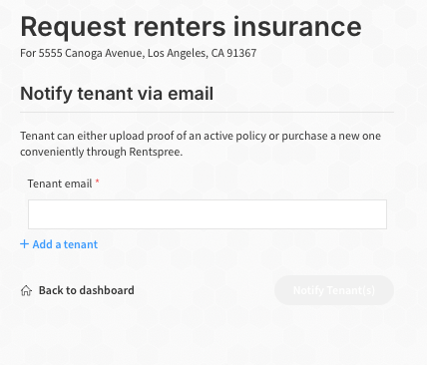427x365 pixels.
Task: Click the word conveniently in the description
Action: tap(52, 152)
